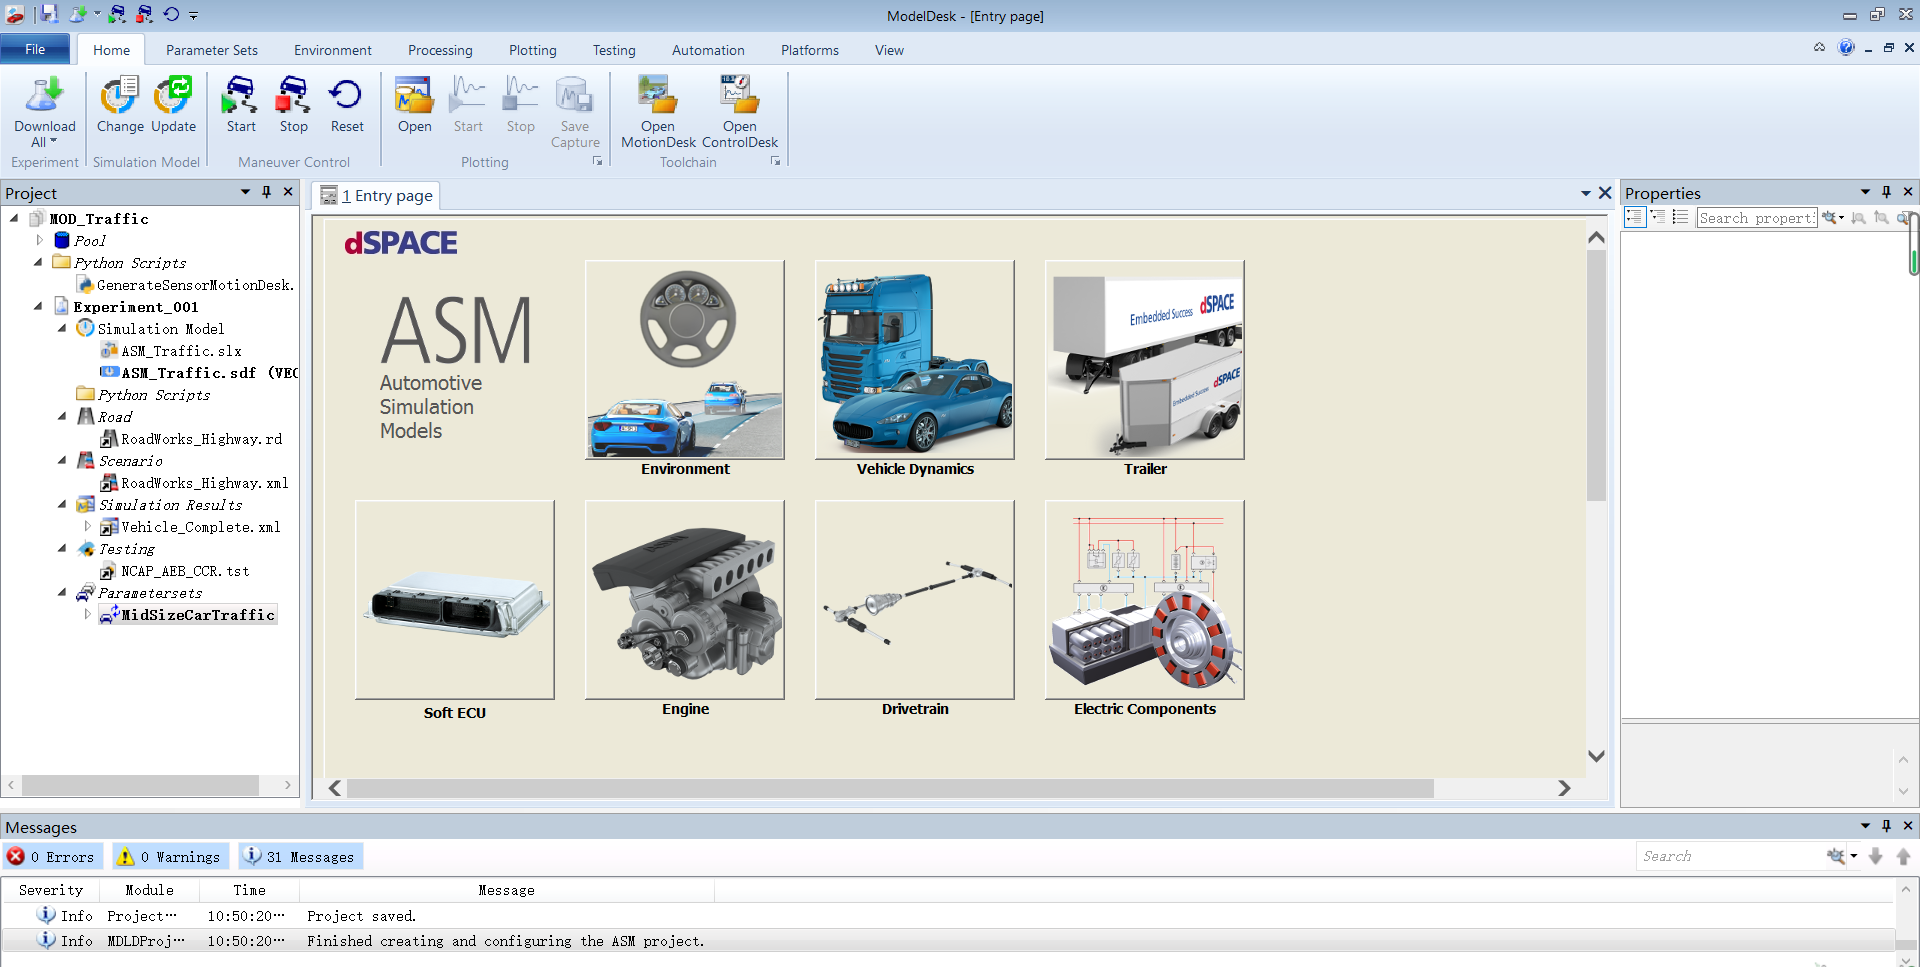Select the Vehicle Dynamics model thumbnail
This screenshot has height=967, width=1920.
[x=915, y=360]
